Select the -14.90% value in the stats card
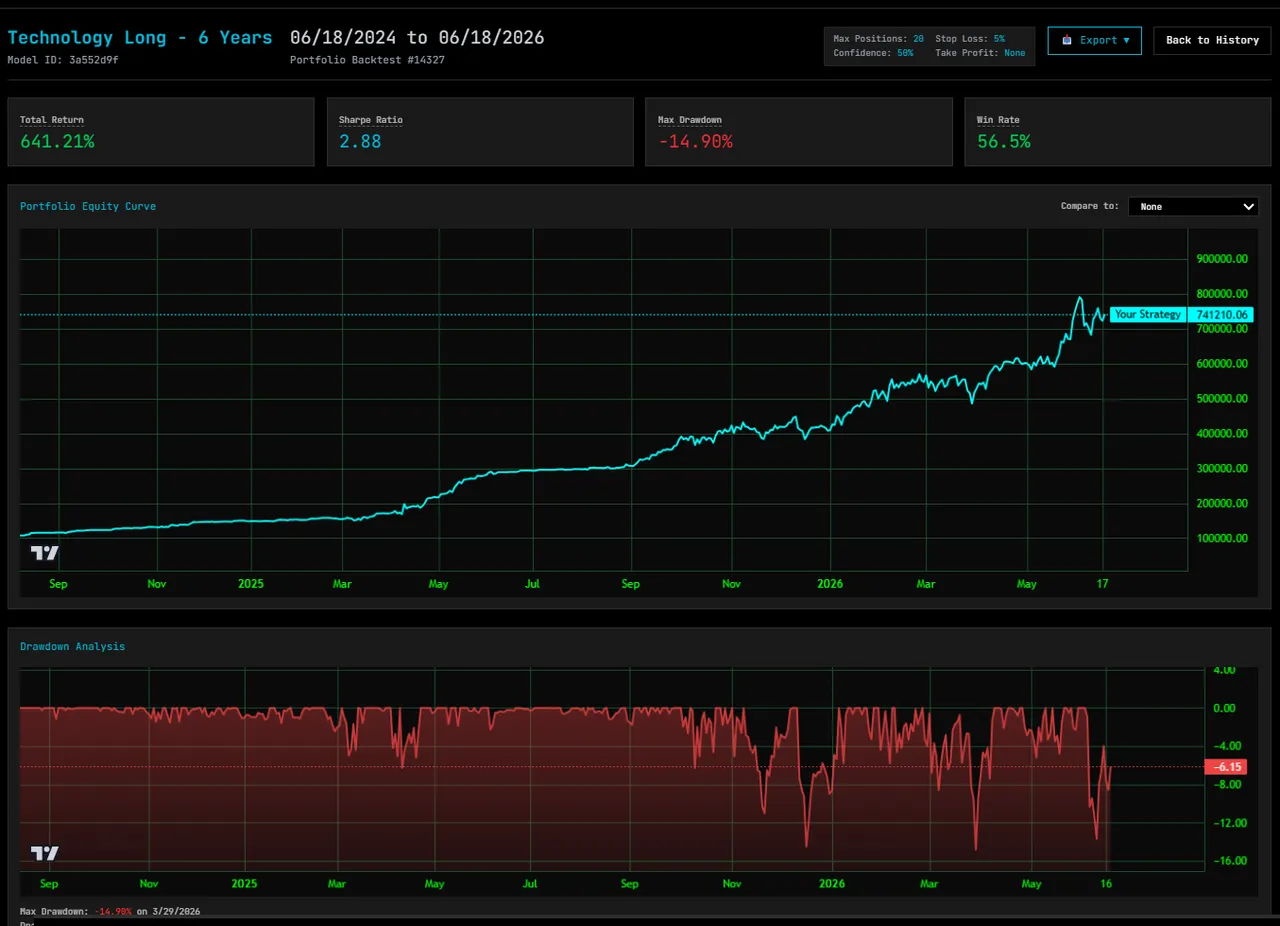The width and height of the screenshot is (1280, 926). point(695,142)
